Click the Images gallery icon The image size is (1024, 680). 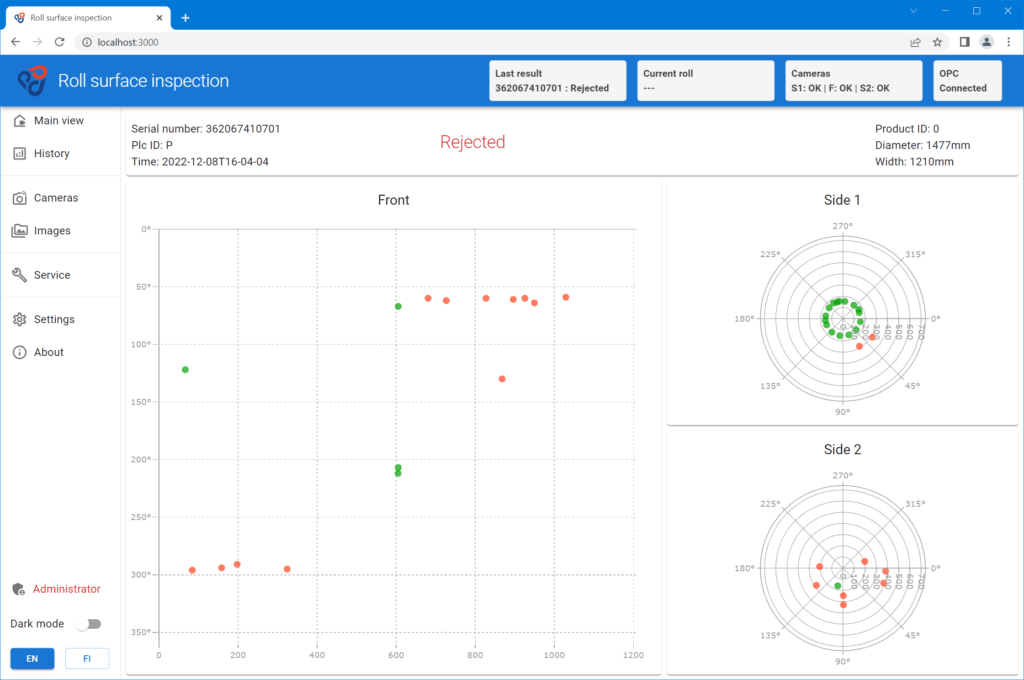[x=20, y=231]
